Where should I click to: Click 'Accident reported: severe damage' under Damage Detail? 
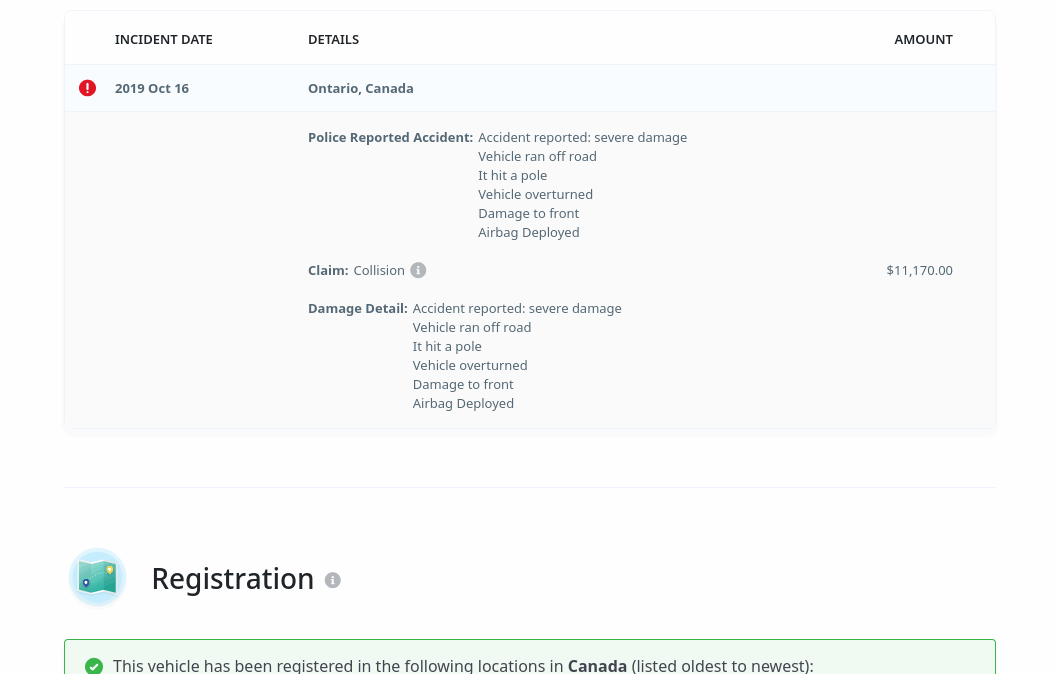pos(517,309)
